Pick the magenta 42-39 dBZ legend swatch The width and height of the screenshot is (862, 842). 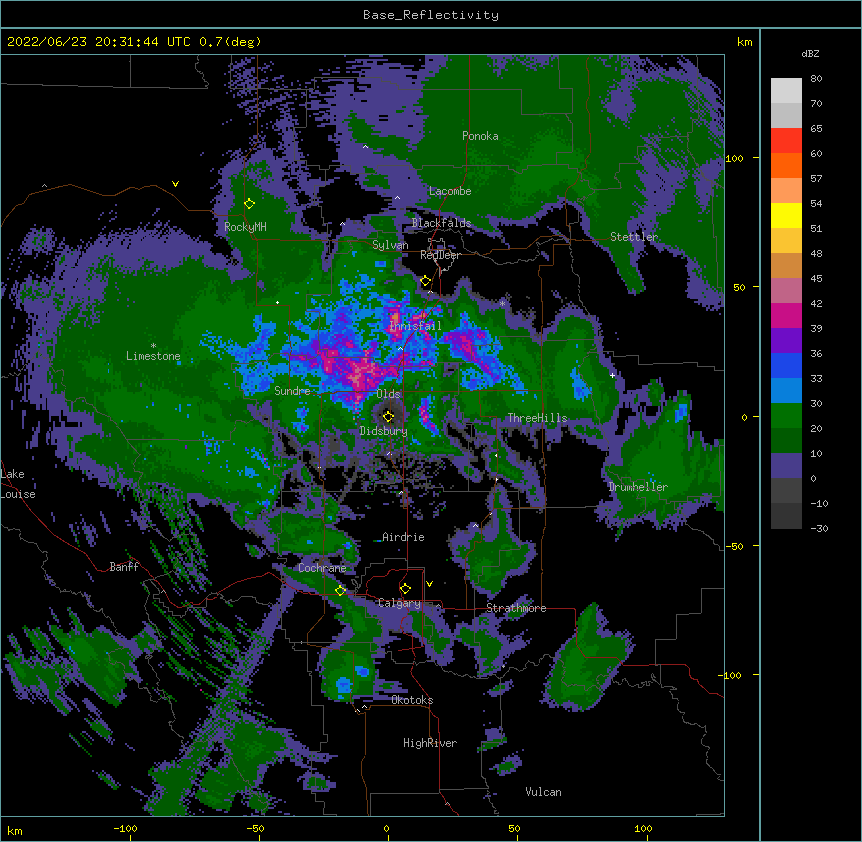786,315
